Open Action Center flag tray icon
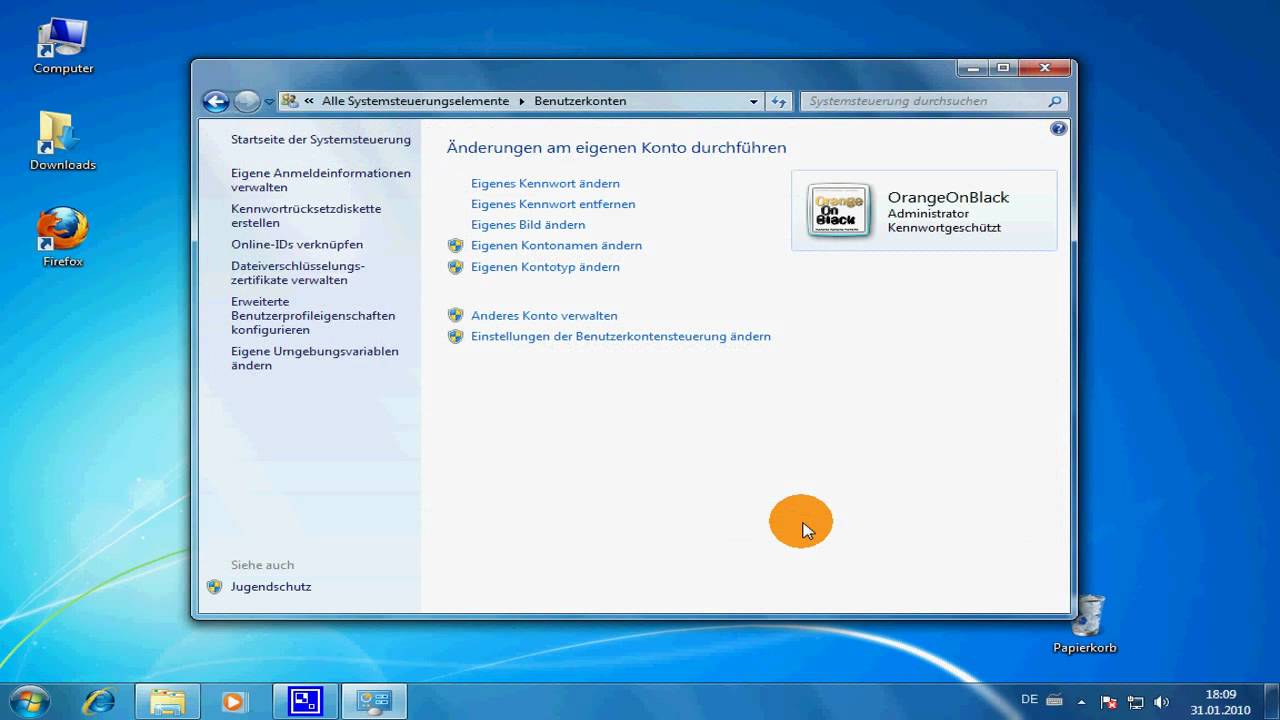The image size is (1280, 720). tap(1108, 702)
